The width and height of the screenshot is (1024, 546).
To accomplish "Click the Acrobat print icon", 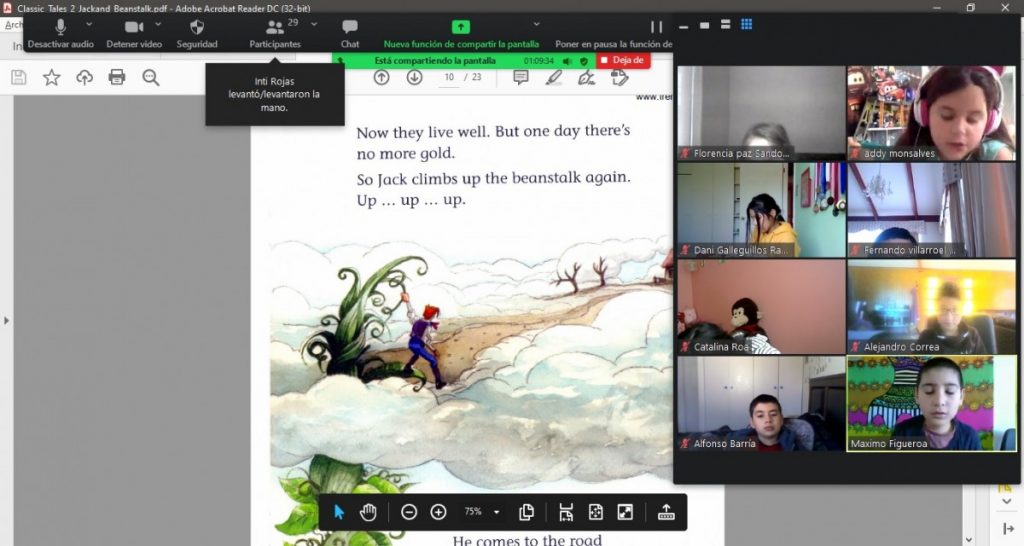I will click(x=117, y=77).
